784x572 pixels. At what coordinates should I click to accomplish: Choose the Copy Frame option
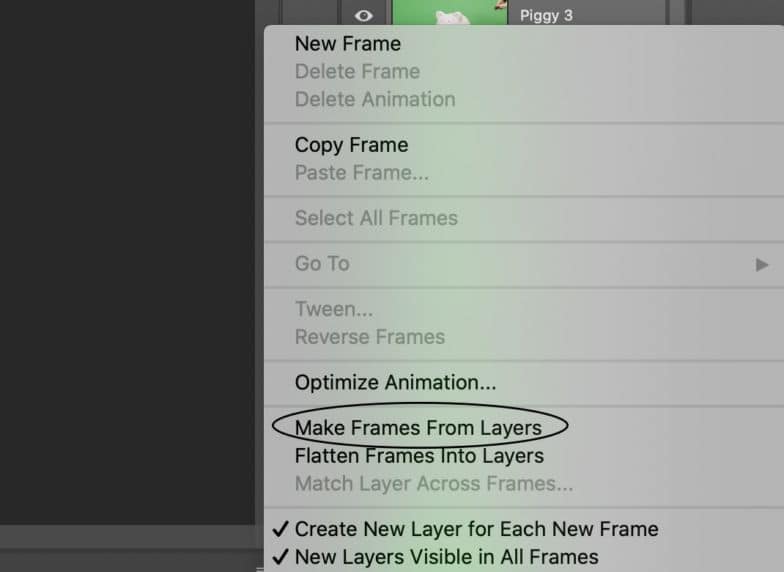pyautogui.click(x=351, y=145)
